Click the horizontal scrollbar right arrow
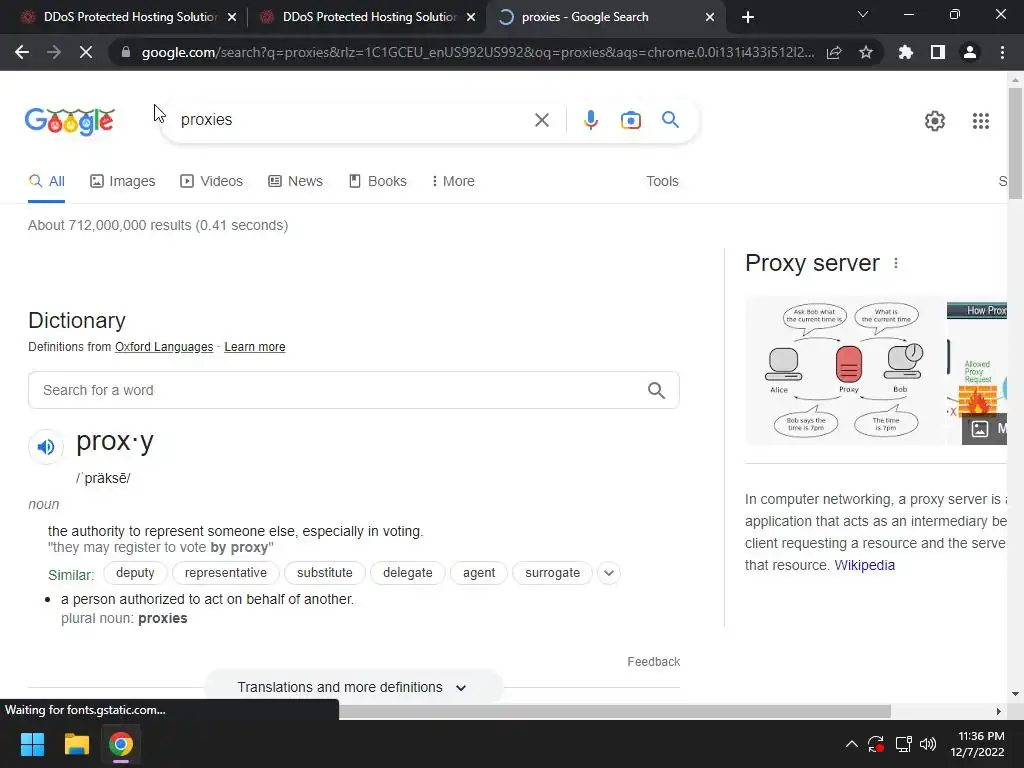 (999, 711)
